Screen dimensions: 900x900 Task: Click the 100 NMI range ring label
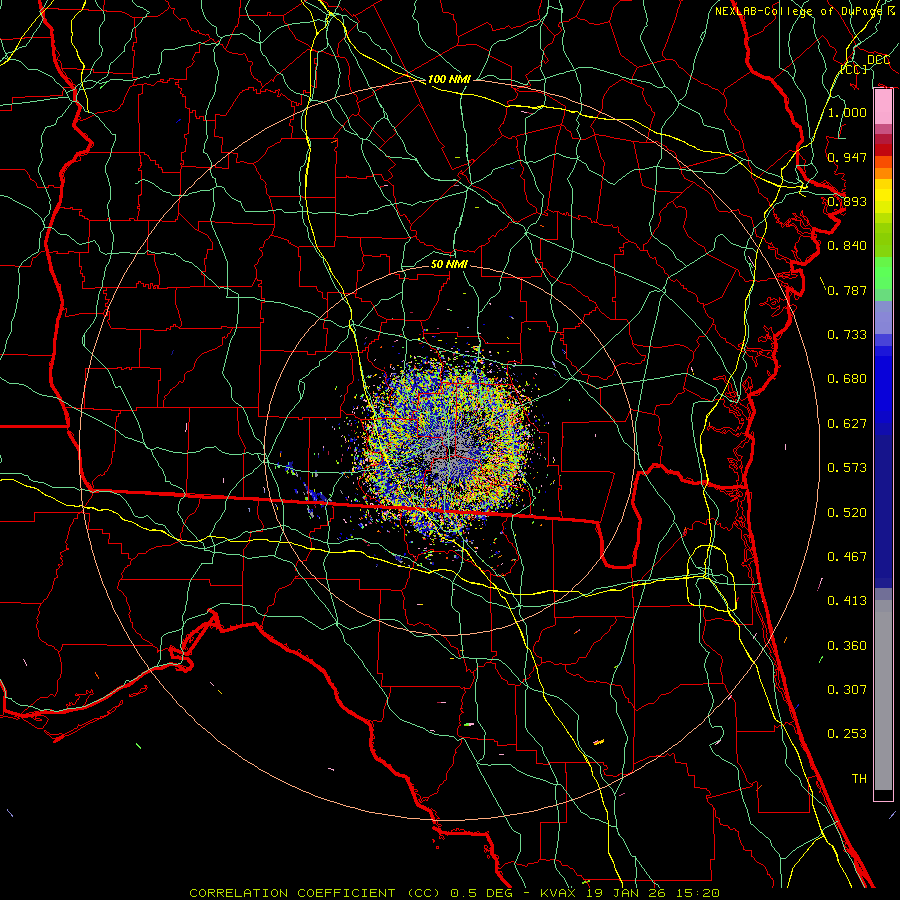tap(449, 79)
